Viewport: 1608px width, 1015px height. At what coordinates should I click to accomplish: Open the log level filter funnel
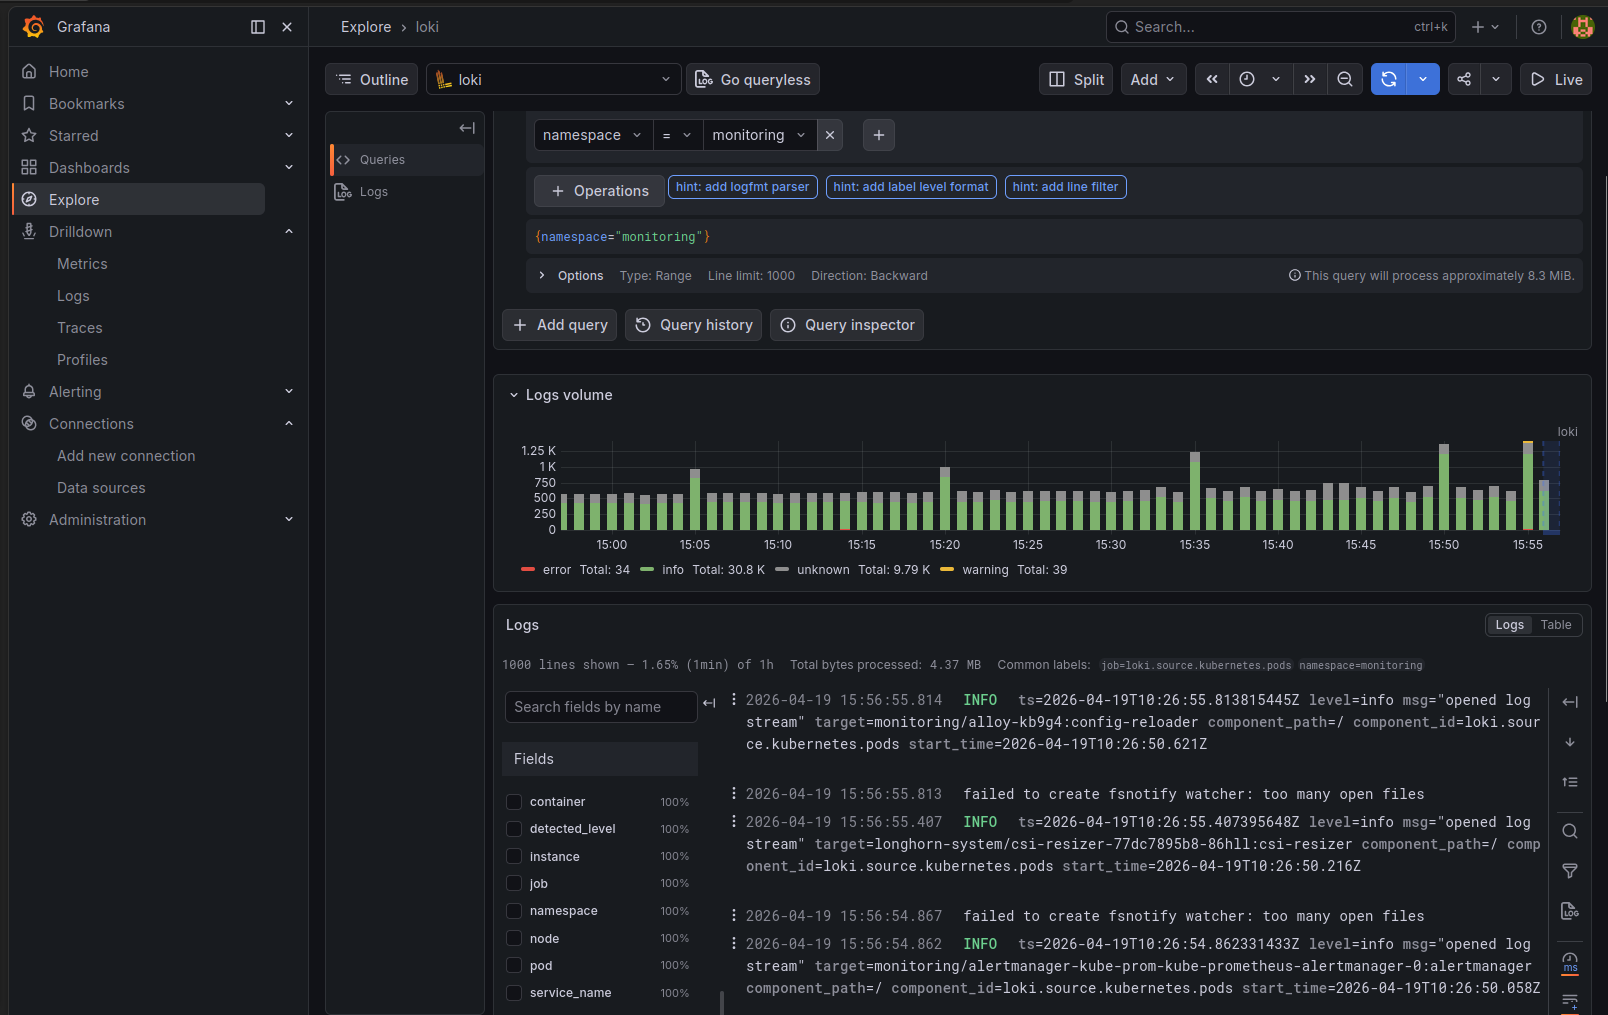1570,871
